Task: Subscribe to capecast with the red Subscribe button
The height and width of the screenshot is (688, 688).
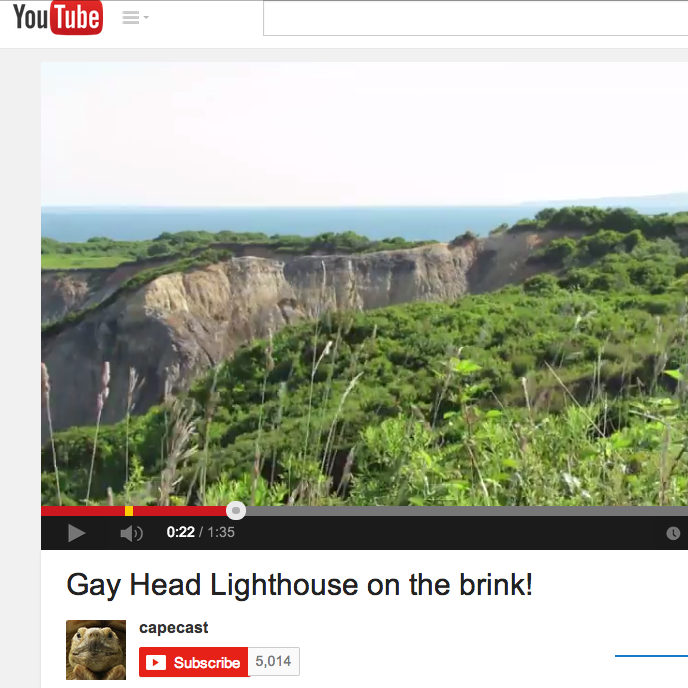Action: click(194, 662)
